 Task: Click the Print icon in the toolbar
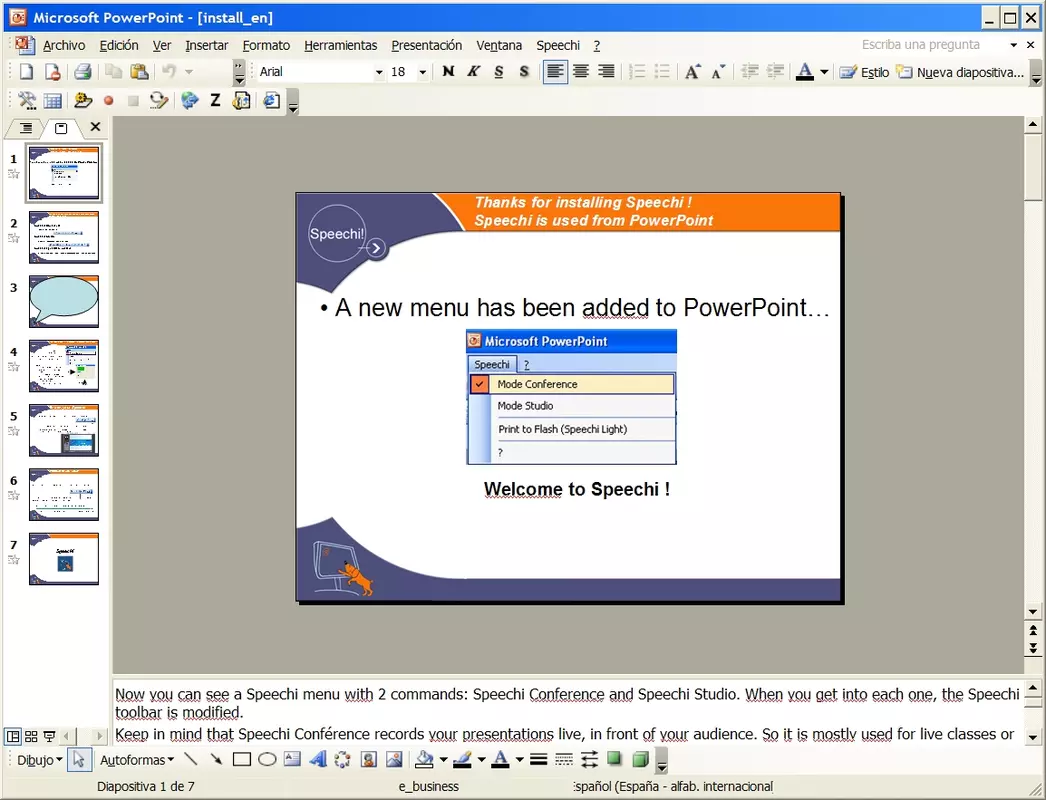tap(83, 72)
